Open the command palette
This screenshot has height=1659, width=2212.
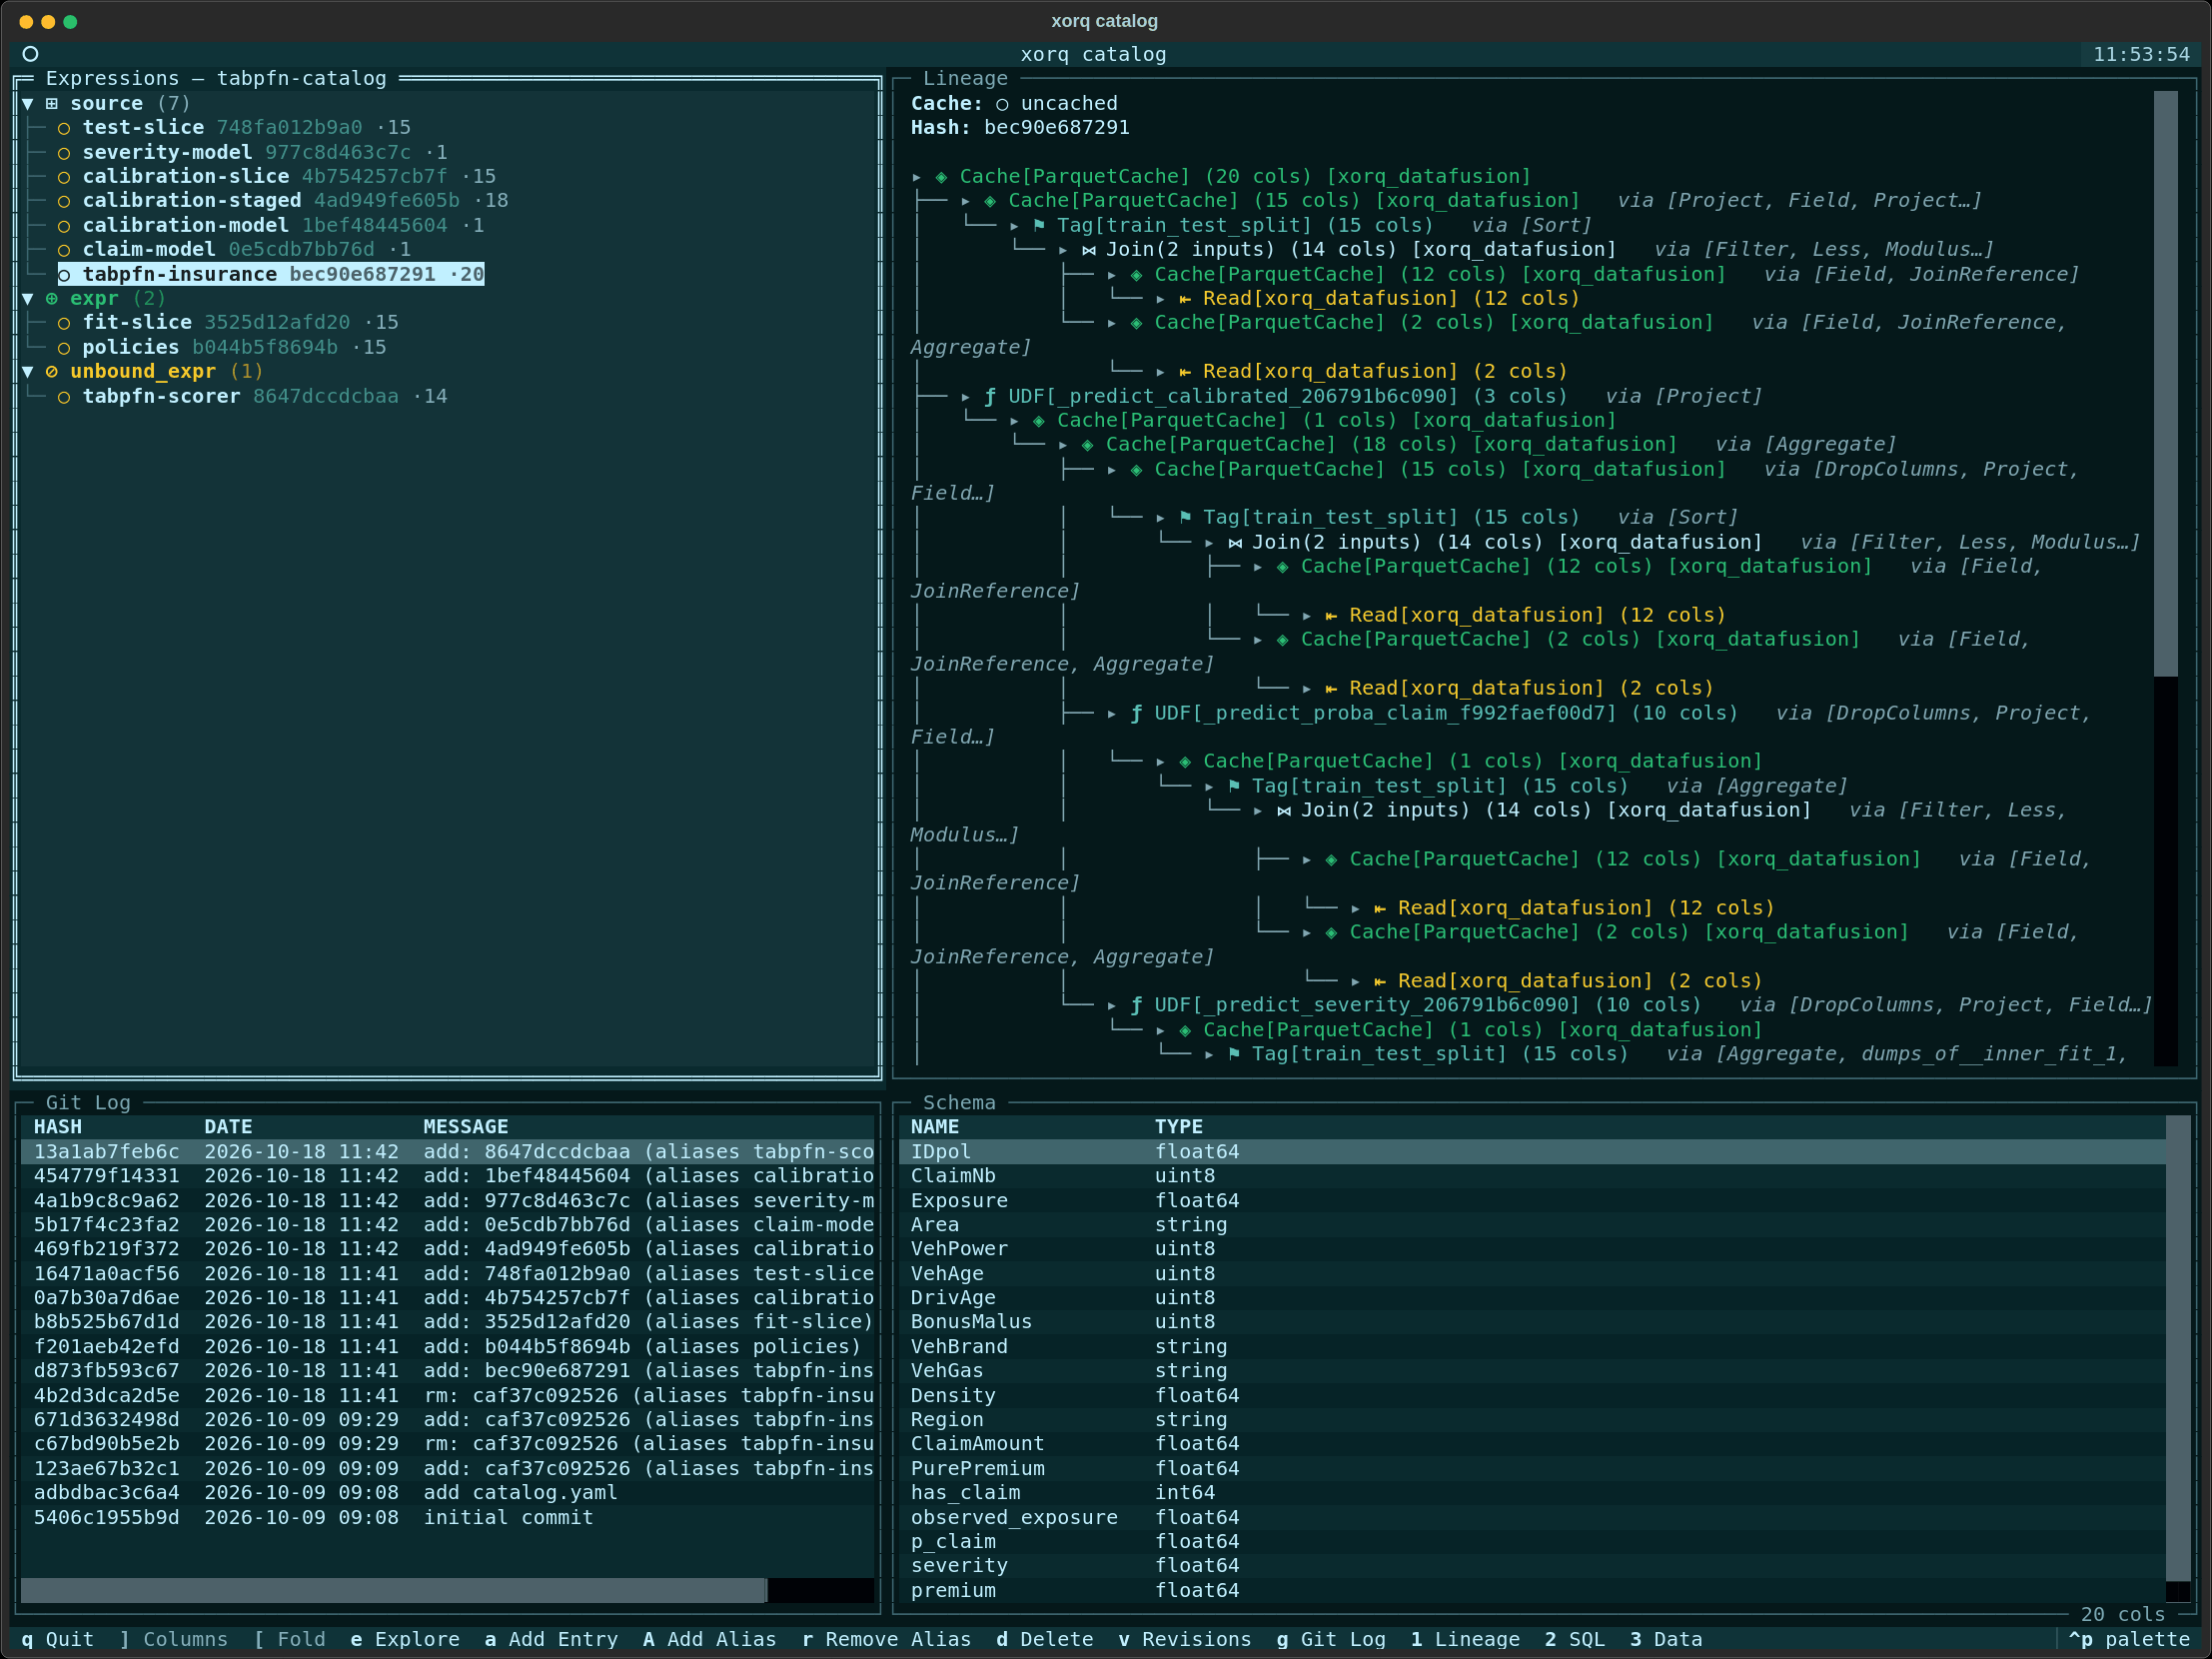pyautogui.click(x=2130, y=1639)
